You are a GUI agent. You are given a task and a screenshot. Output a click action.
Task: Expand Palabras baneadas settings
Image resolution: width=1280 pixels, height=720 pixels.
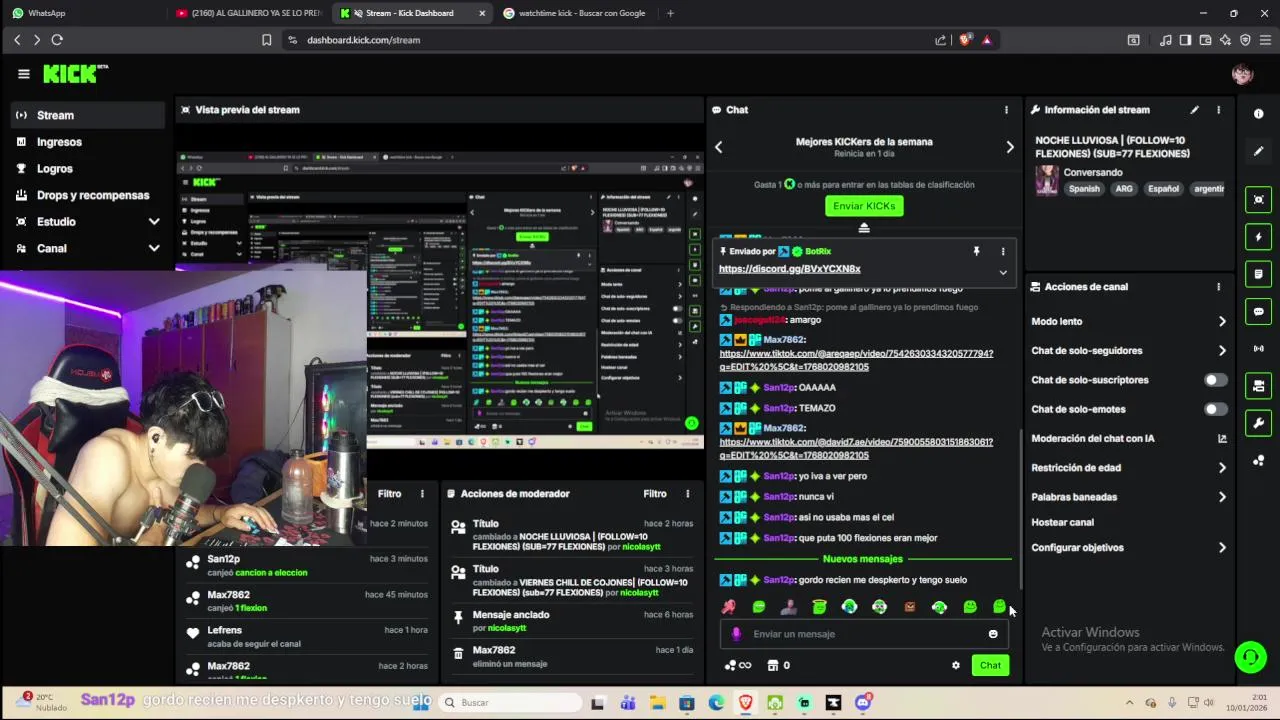tap(1128, 497)
